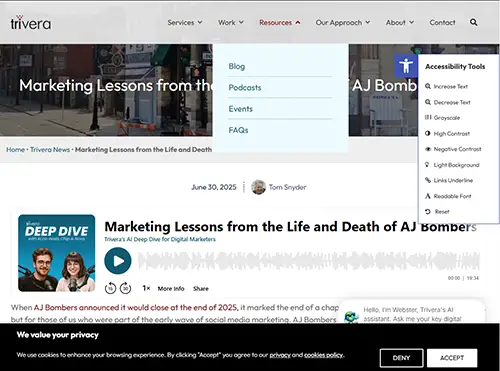Click the Grayscale bars icon
The height and width of the screenshot is (371, 500).
click(428, 117)
